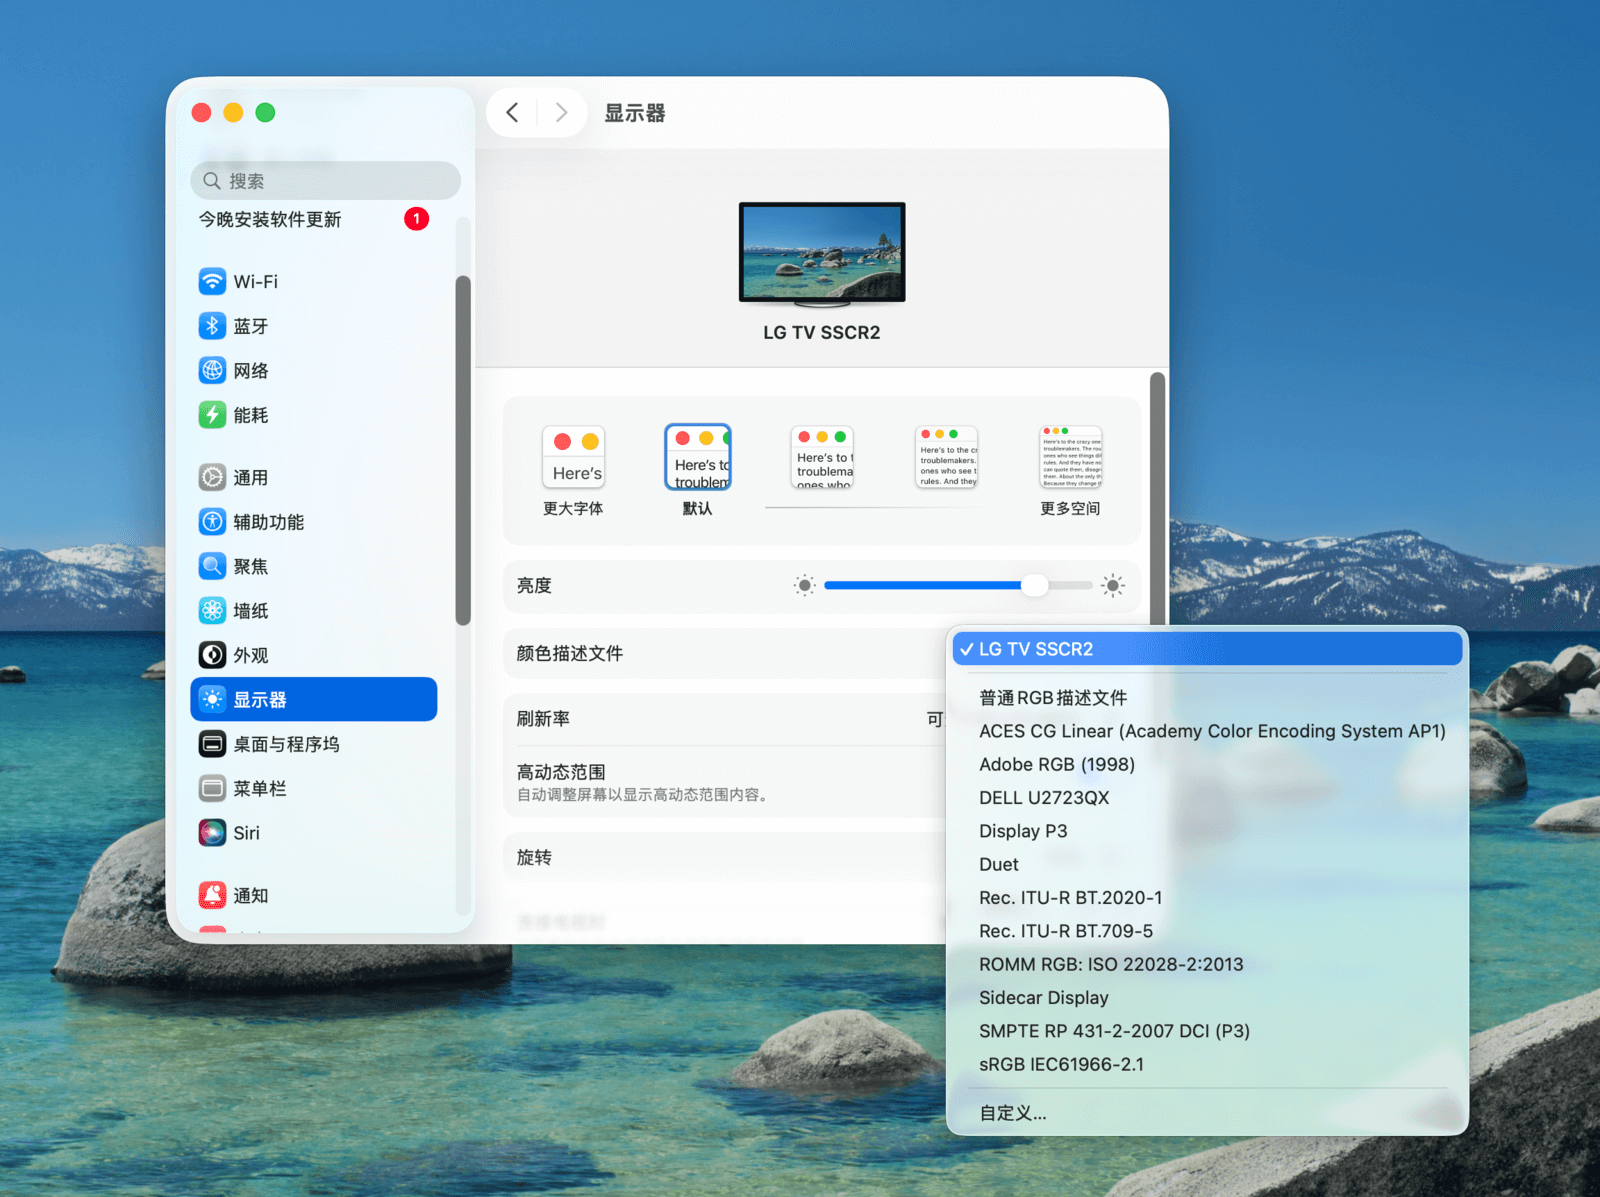Click 今晚安装软件更新 notice
Screen dimensions: 1600x1197
[x=270, y=220]
